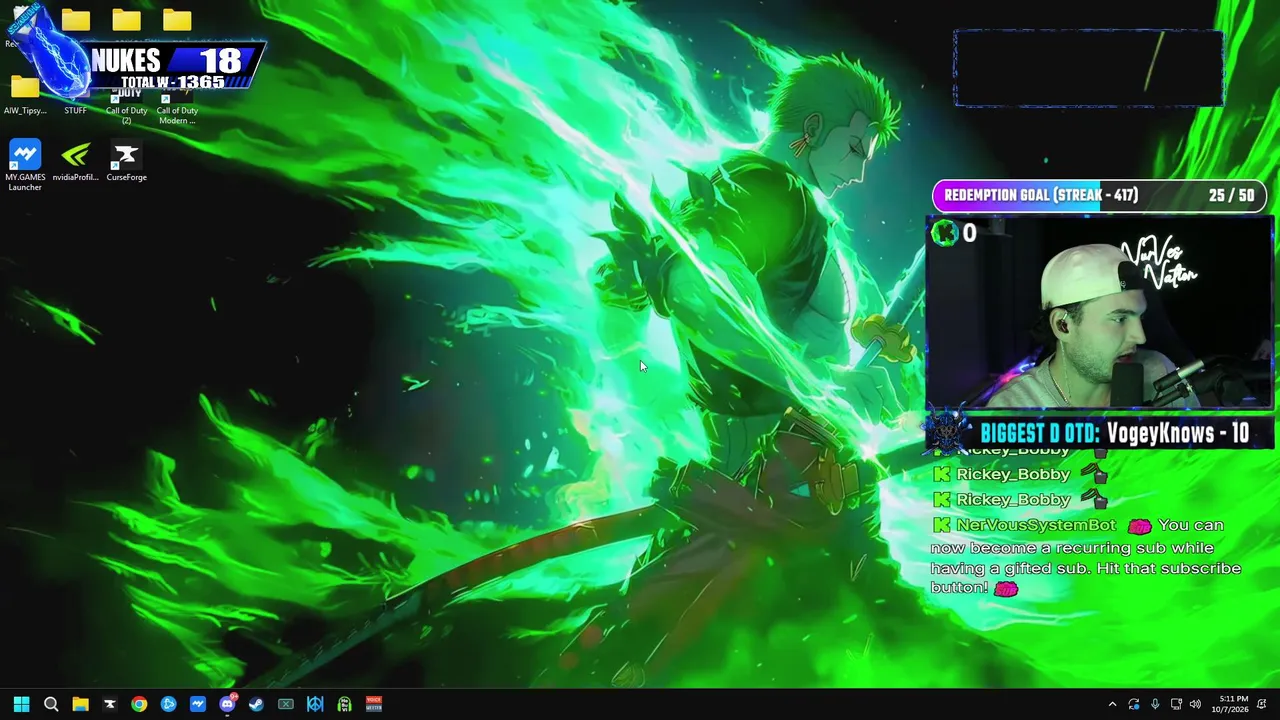Show hidden system tray icons
Viewport: 1280px width, 720px height.
(x=1112, y=705)
